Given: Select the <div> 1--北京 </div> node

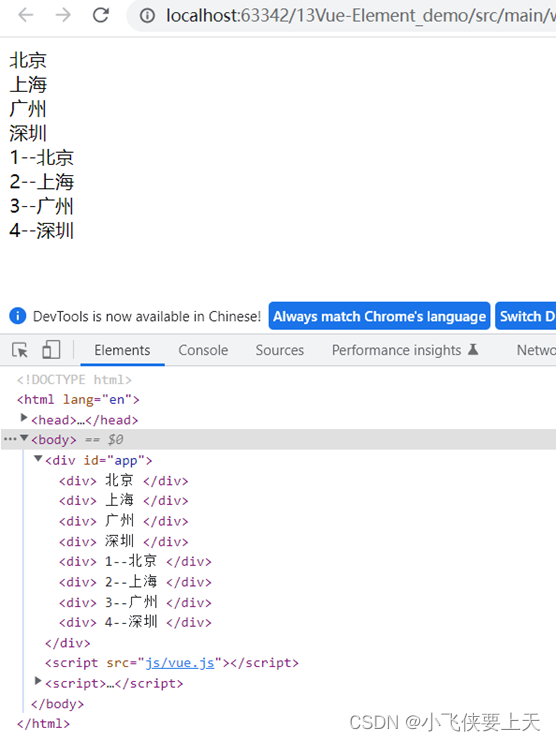Looking at the screenshot, I should pyautogui.click(x=135, y=561).
